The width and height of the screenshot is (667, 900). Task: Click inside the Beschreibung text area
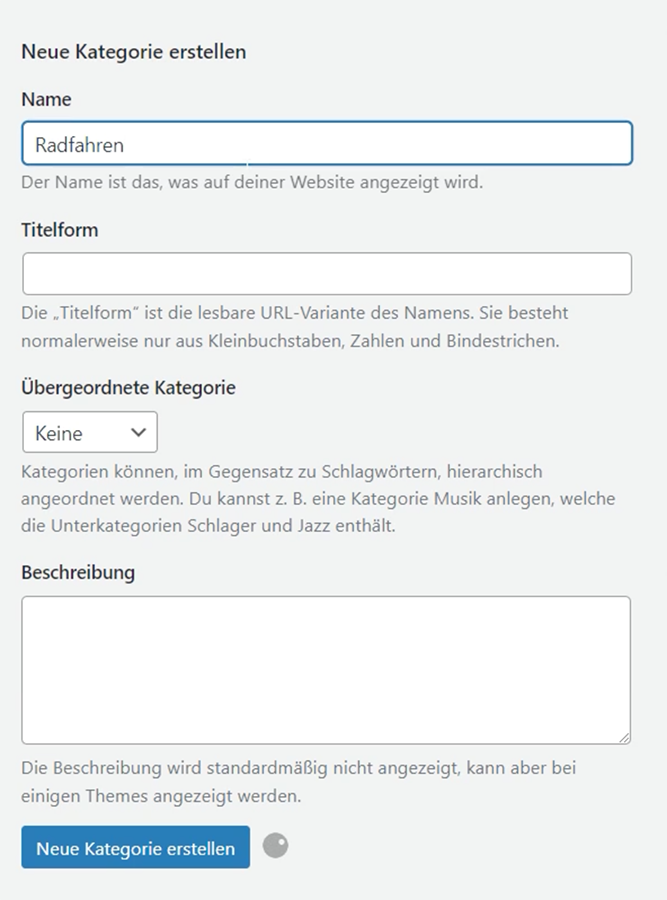coord(326,670)
